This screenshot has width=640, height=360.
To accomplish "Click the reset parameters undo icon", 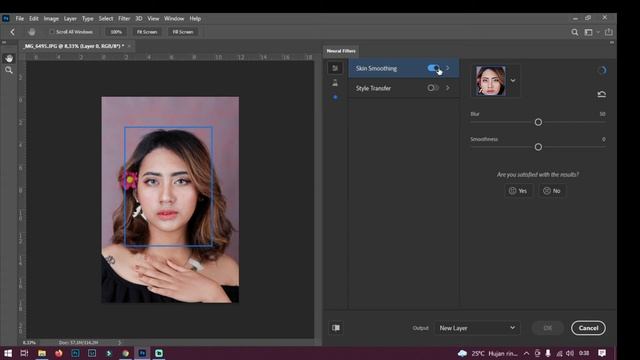I will point(602,94).
